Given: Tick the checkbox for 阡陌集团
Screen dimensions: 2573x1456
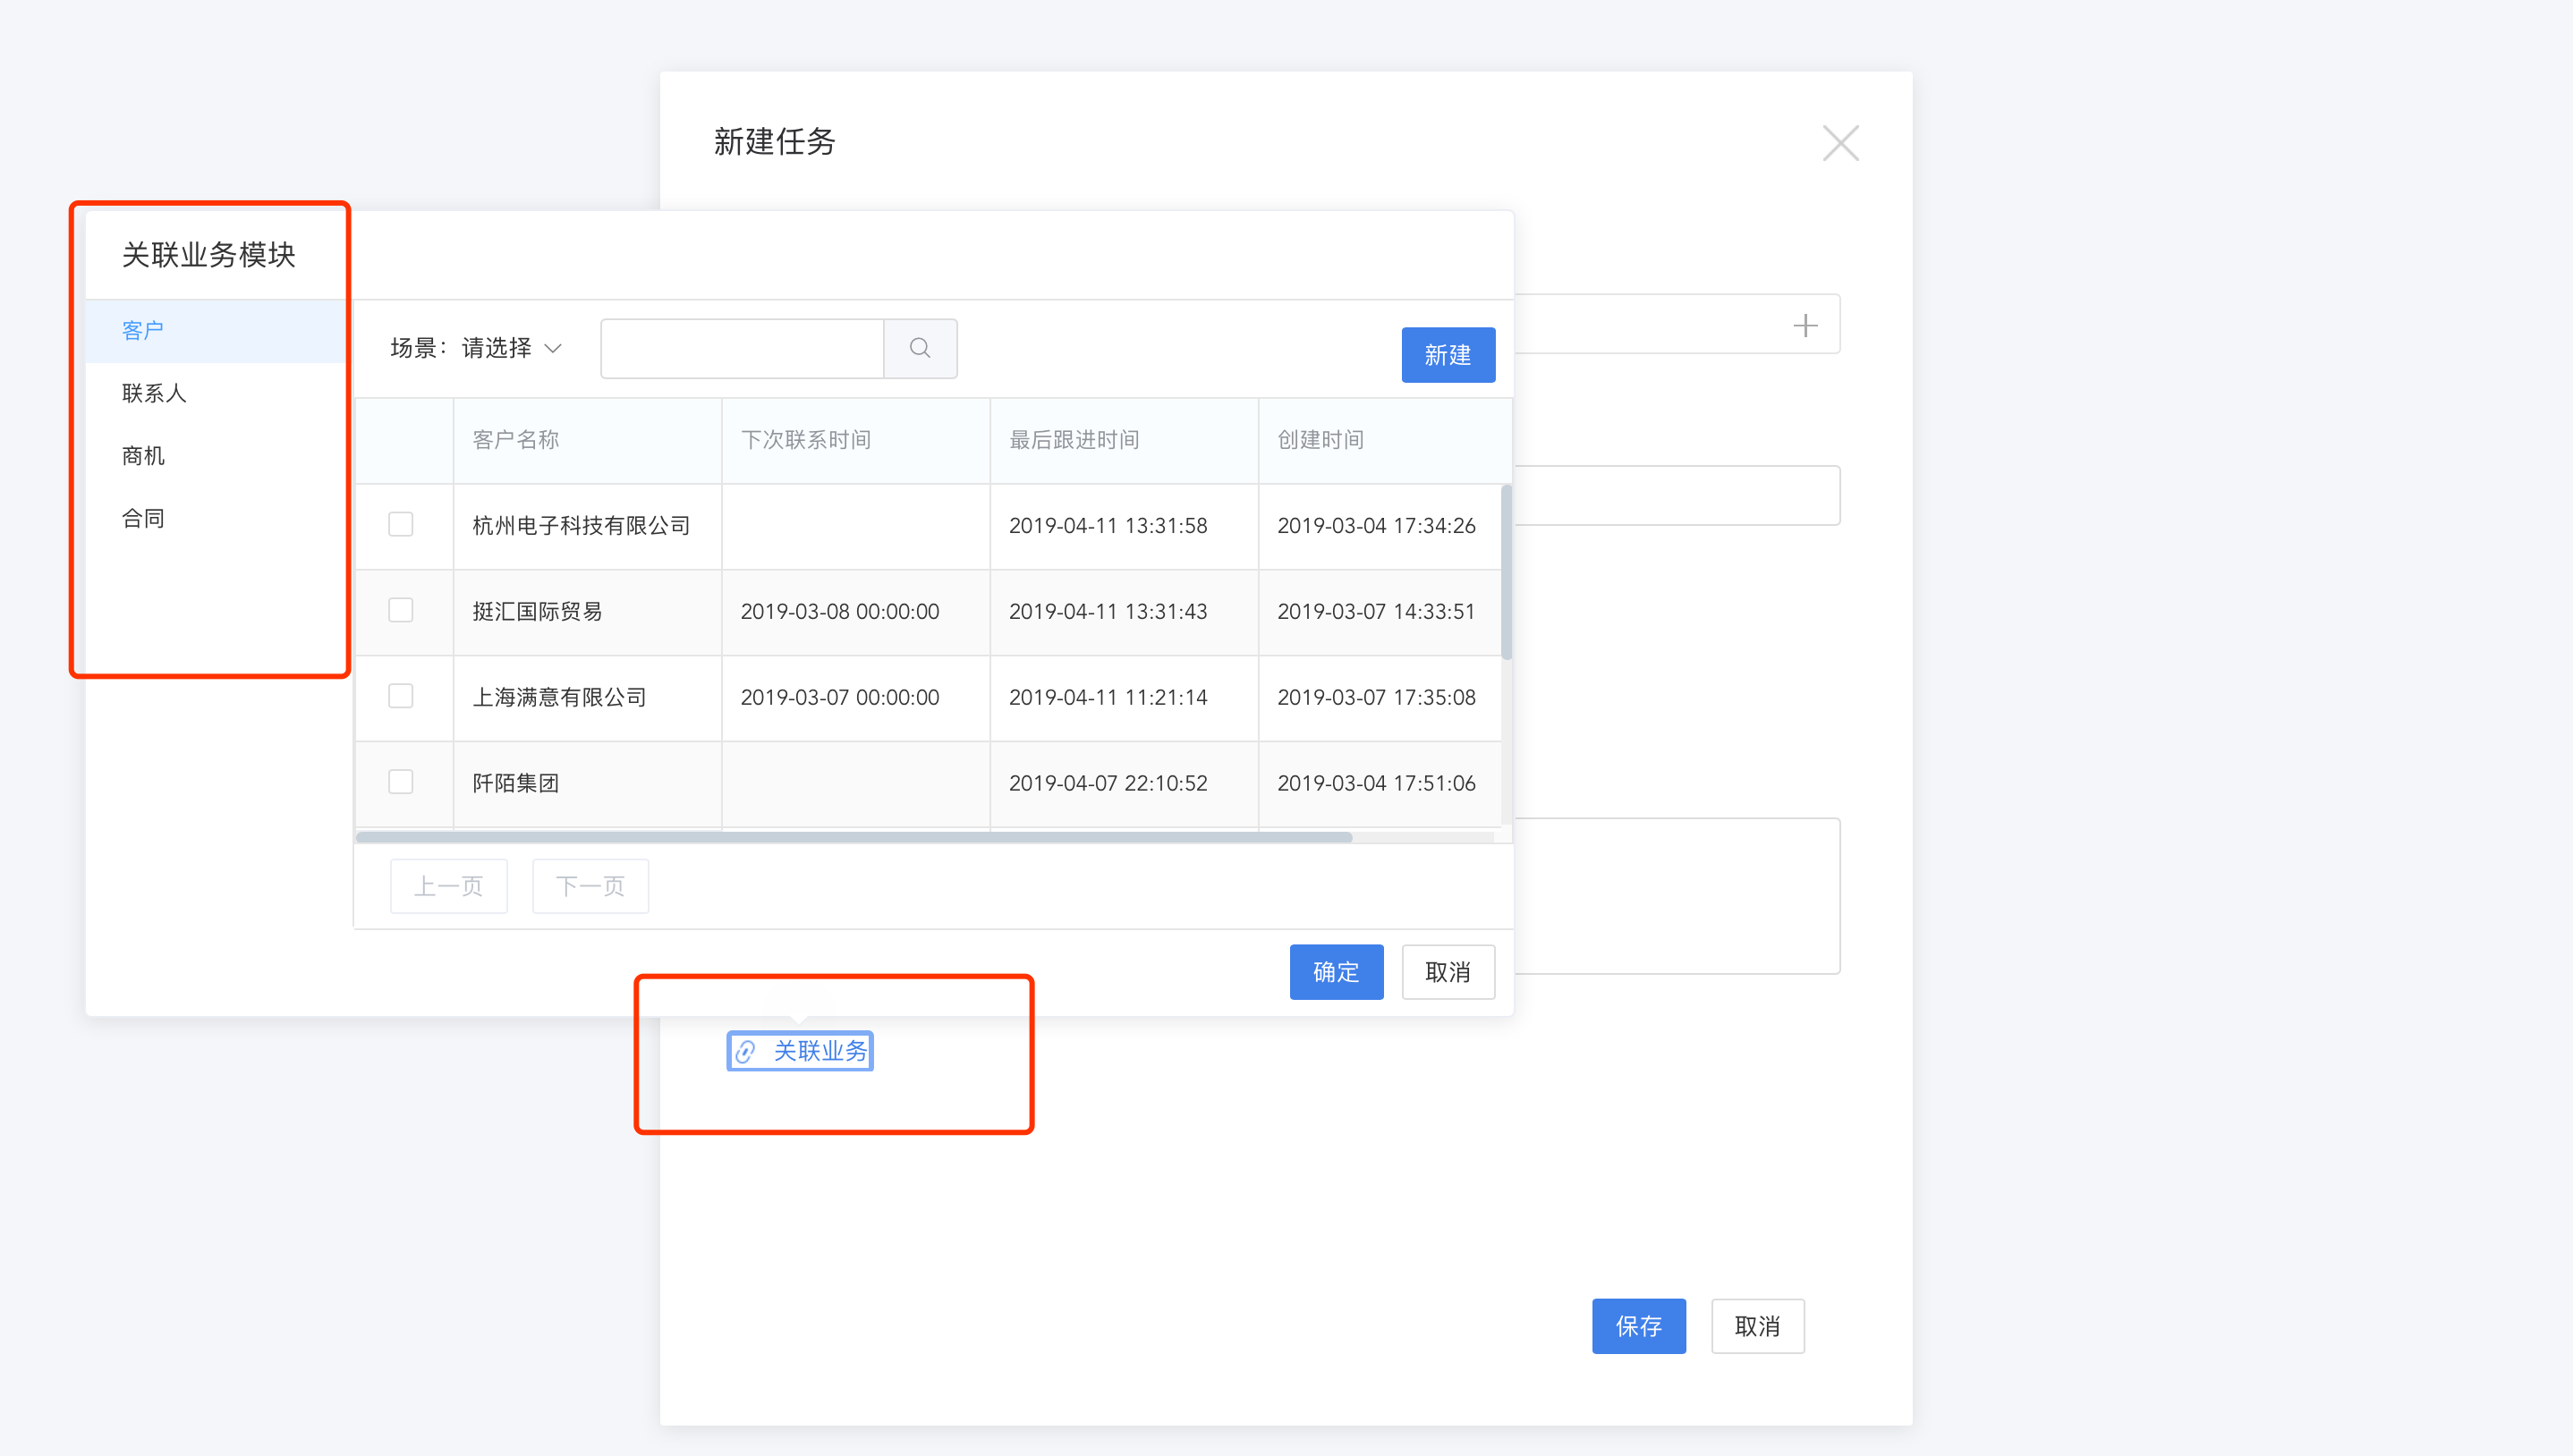Looking at the screenshot, I should (x=401, y=782).
